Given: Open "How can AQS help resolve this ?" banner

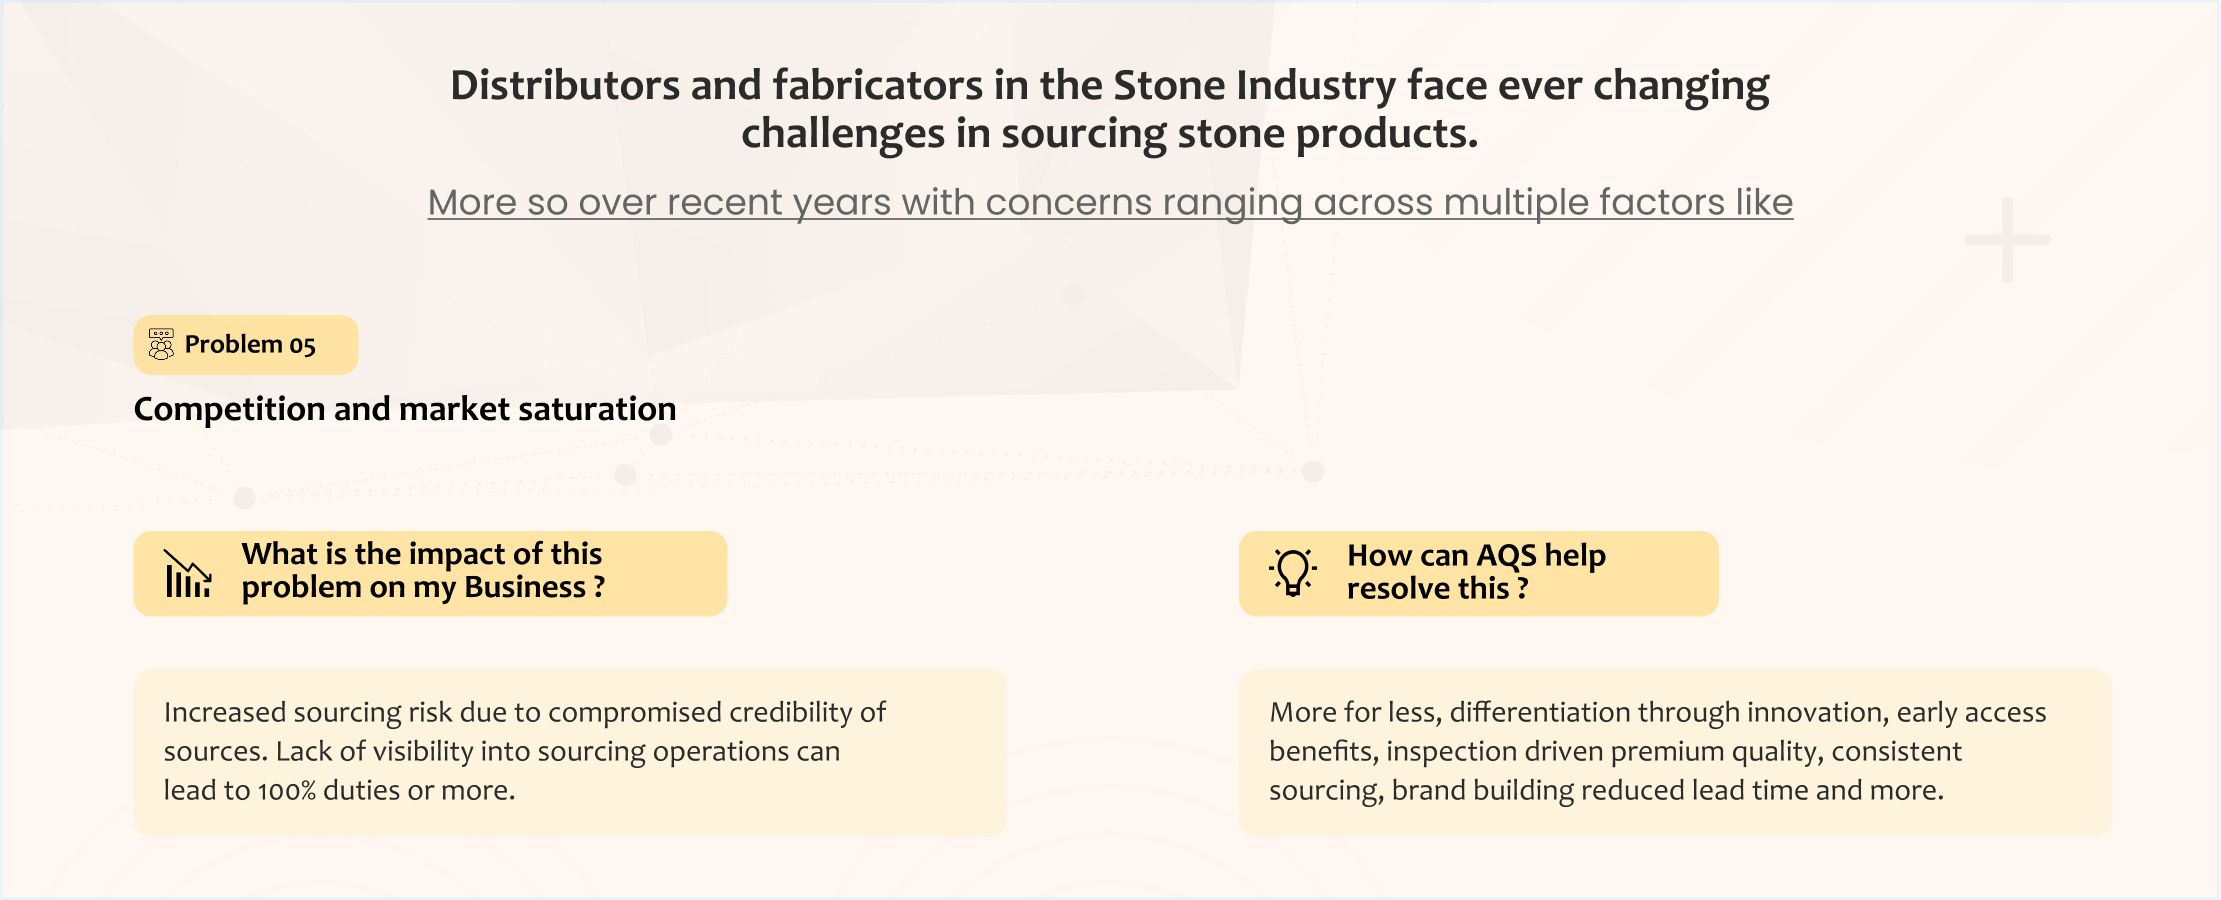Looking at the screenshot, I should 1478,573.
